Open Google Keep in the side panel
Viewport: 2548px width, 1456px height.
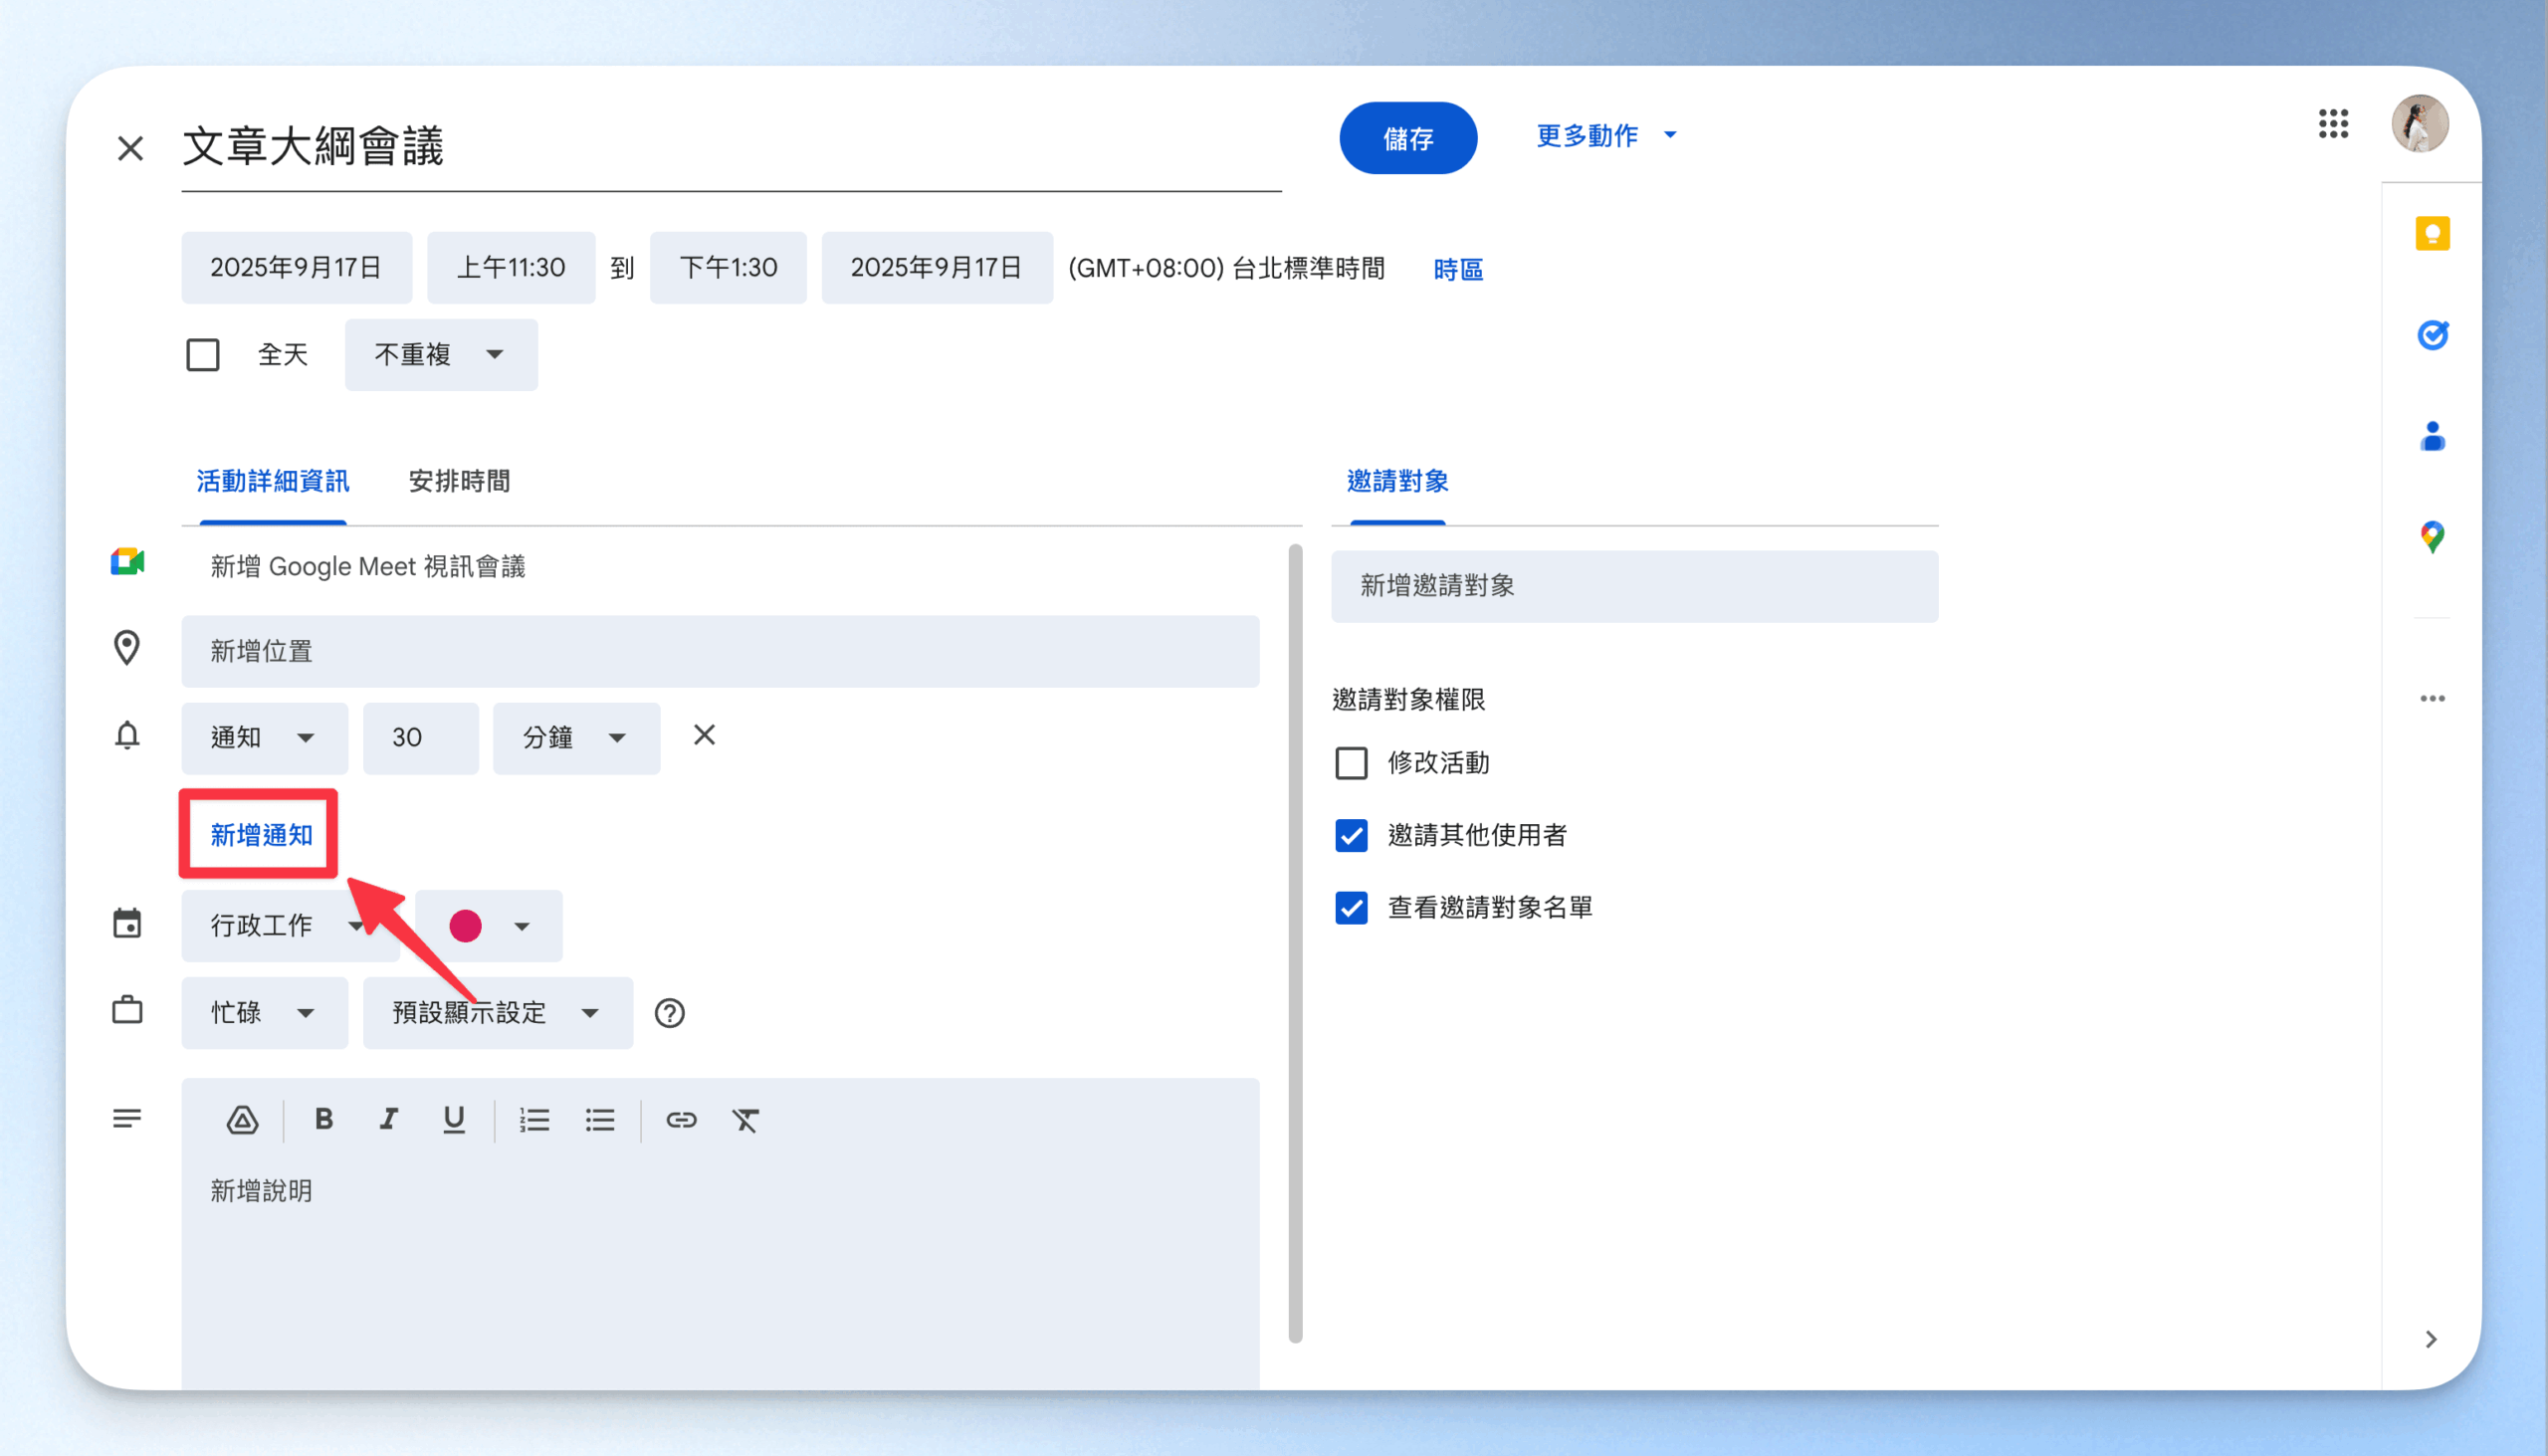(2432, 234)
